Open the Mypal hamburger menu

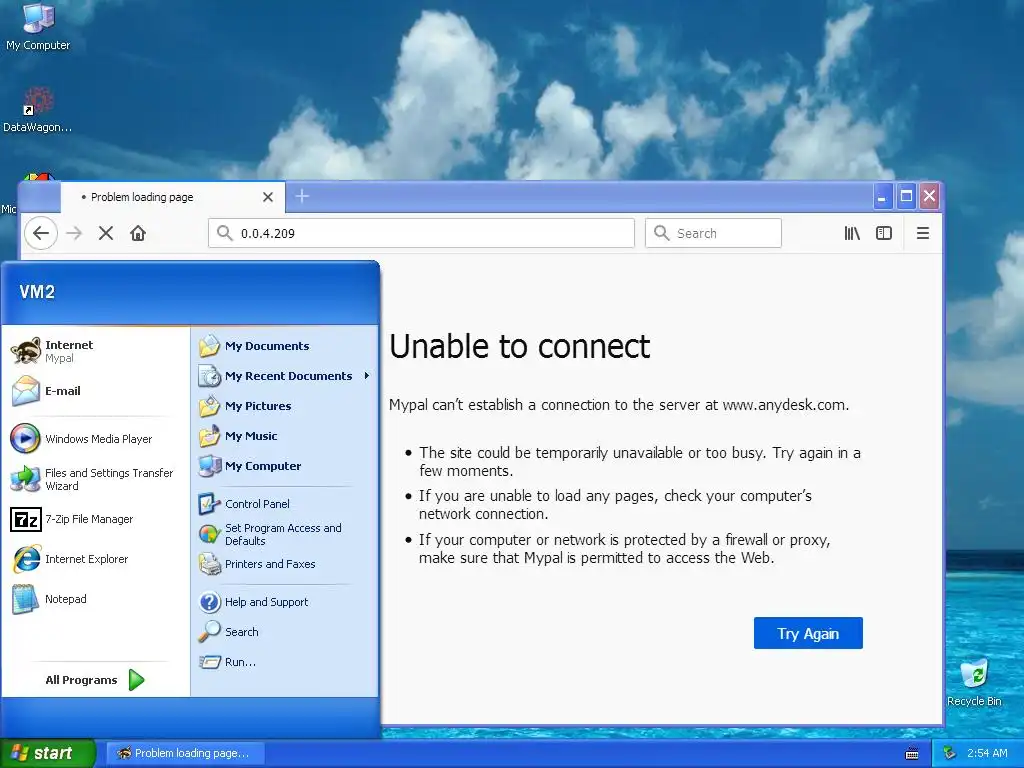[x=923, y=233]
